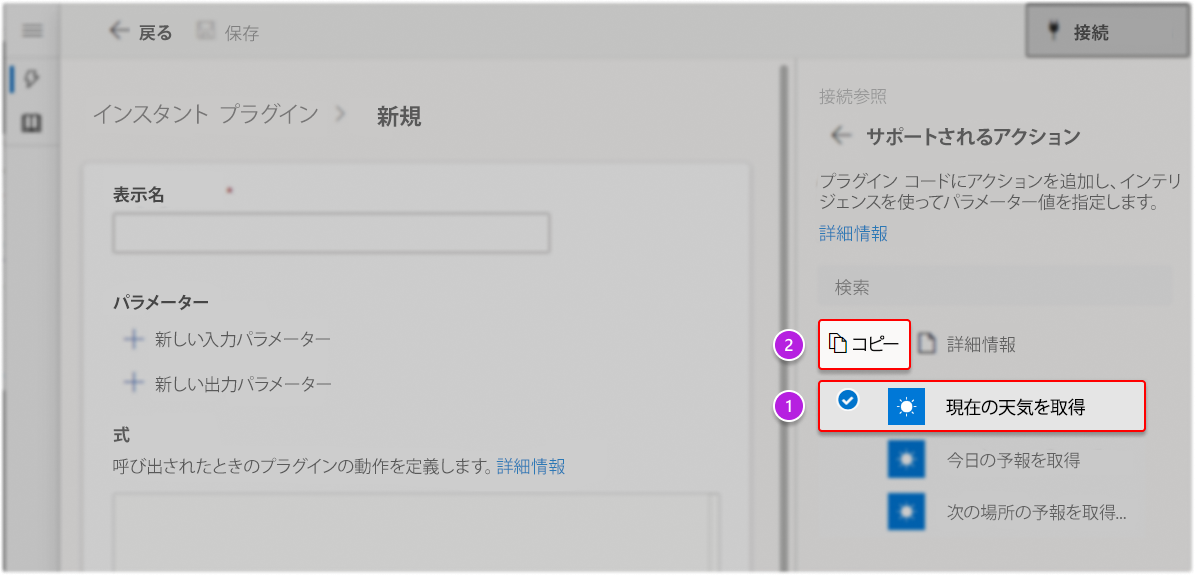Image resolution: width=1195 pixels, height=575 pixels.
Task: Click the 検索 search box
Action: pos(995,287)
